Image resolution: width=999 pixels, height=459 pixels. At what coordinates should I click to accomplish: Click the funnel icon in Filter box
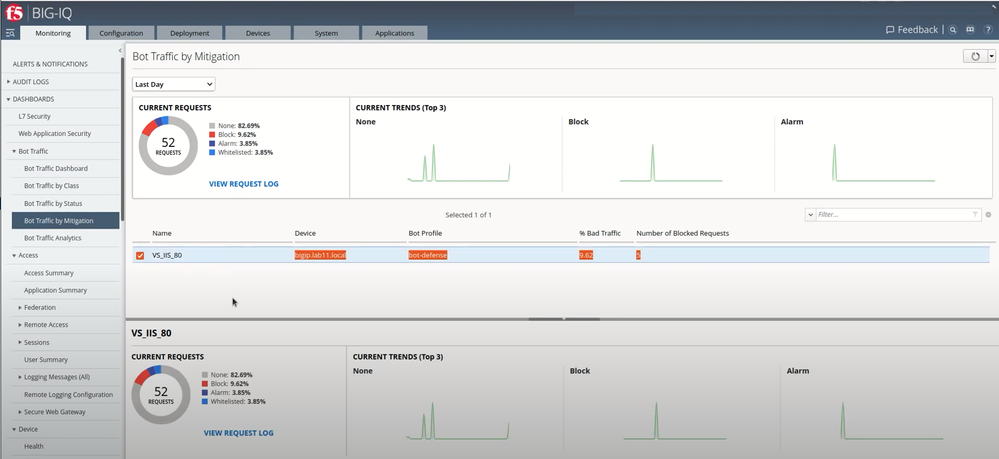pos(975,214)
